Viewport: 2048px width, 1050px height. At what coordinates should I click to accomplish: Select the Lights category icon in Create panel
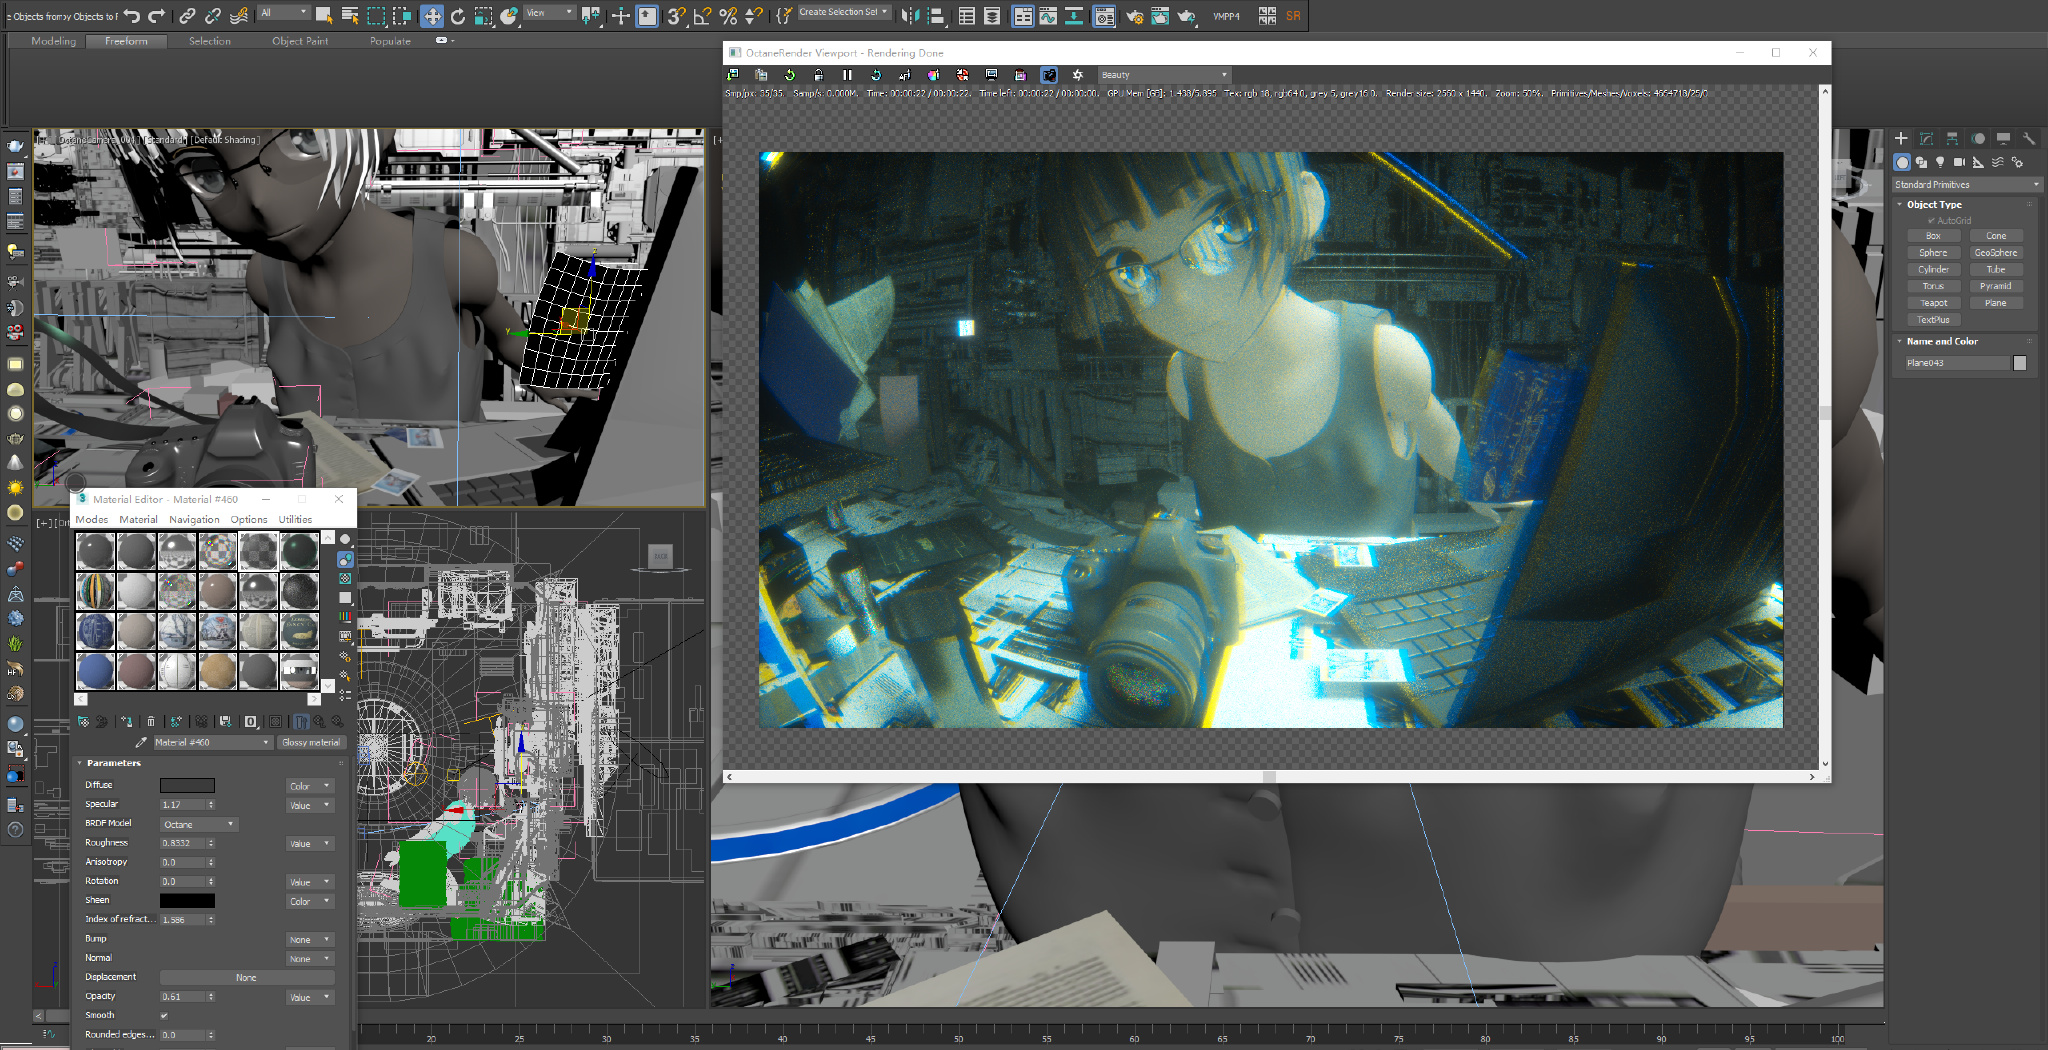1940,162
